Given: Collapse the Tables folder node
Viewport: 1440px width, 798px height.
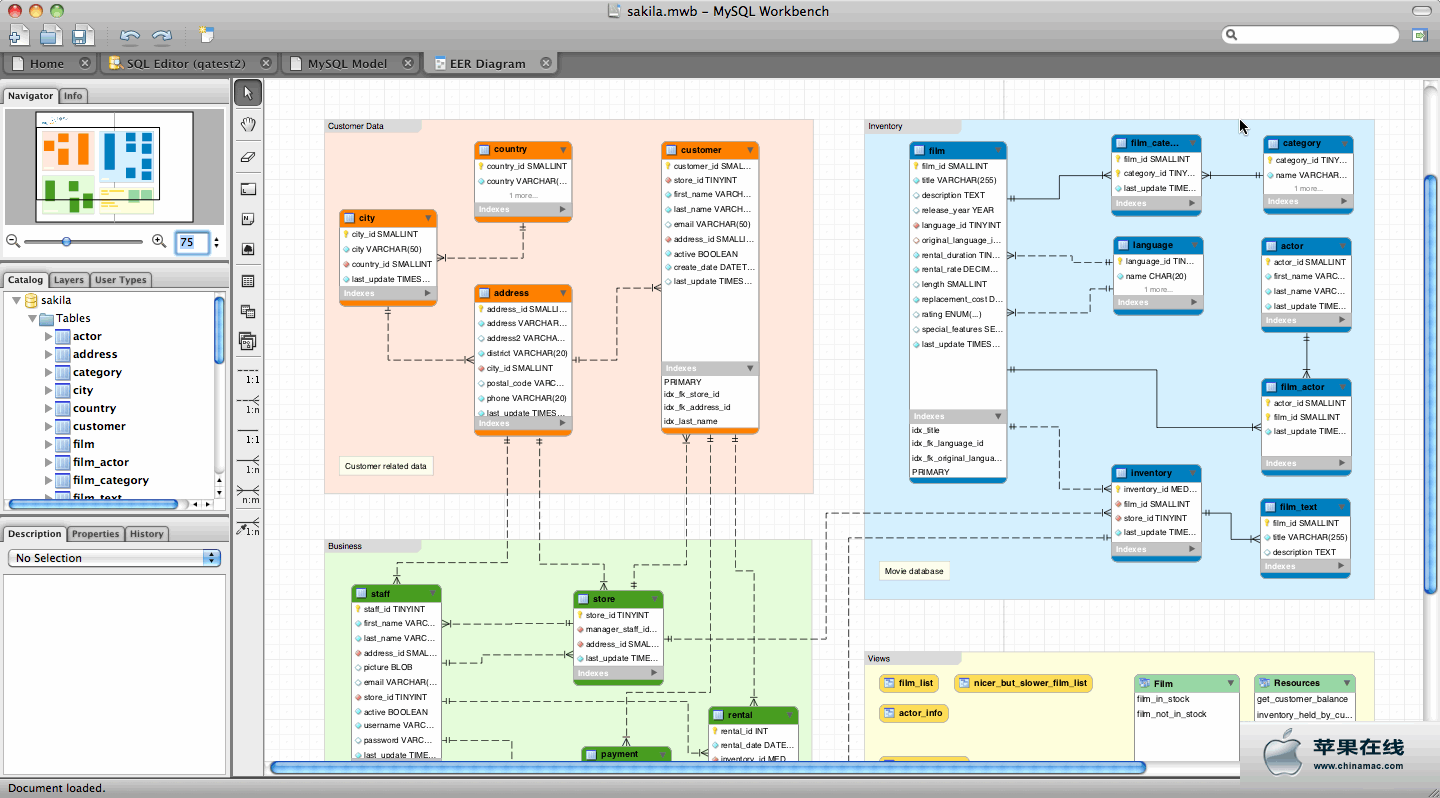Looking at the screenshot, I should 32,318.
